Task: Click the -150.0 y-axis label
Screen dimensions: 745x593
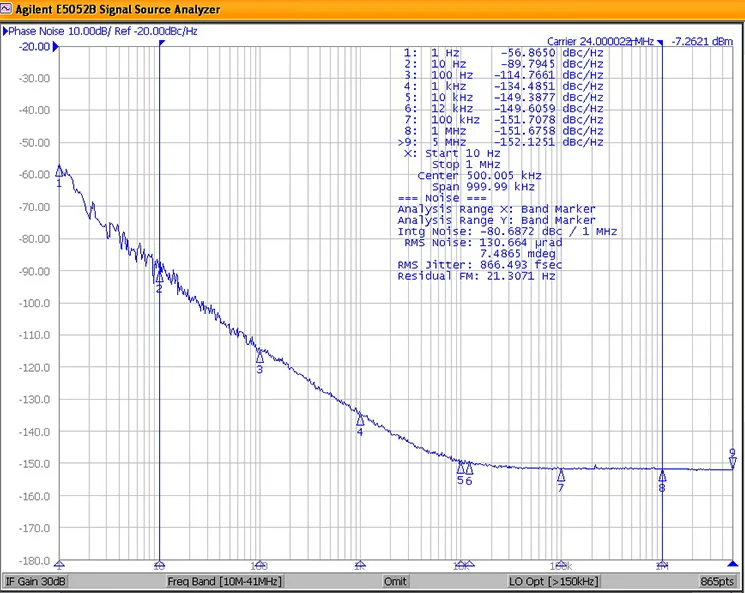Action: [34, 464]
